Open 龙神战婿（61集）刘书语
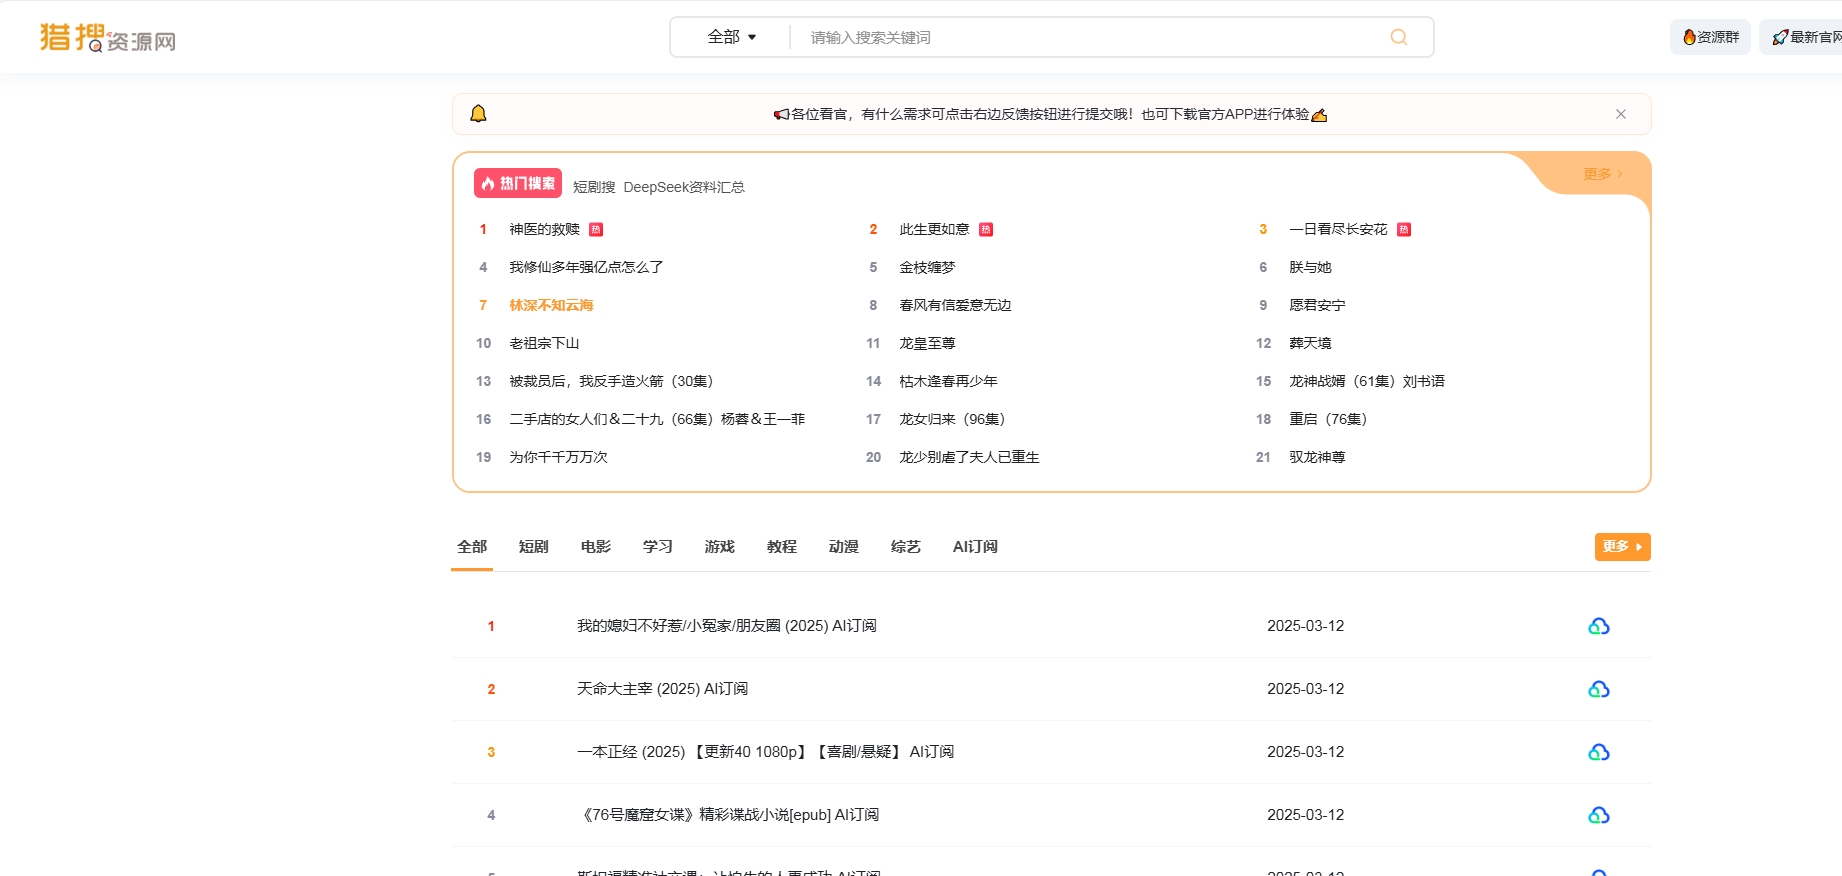The image size is (1842, 876). pos(1367,381)
